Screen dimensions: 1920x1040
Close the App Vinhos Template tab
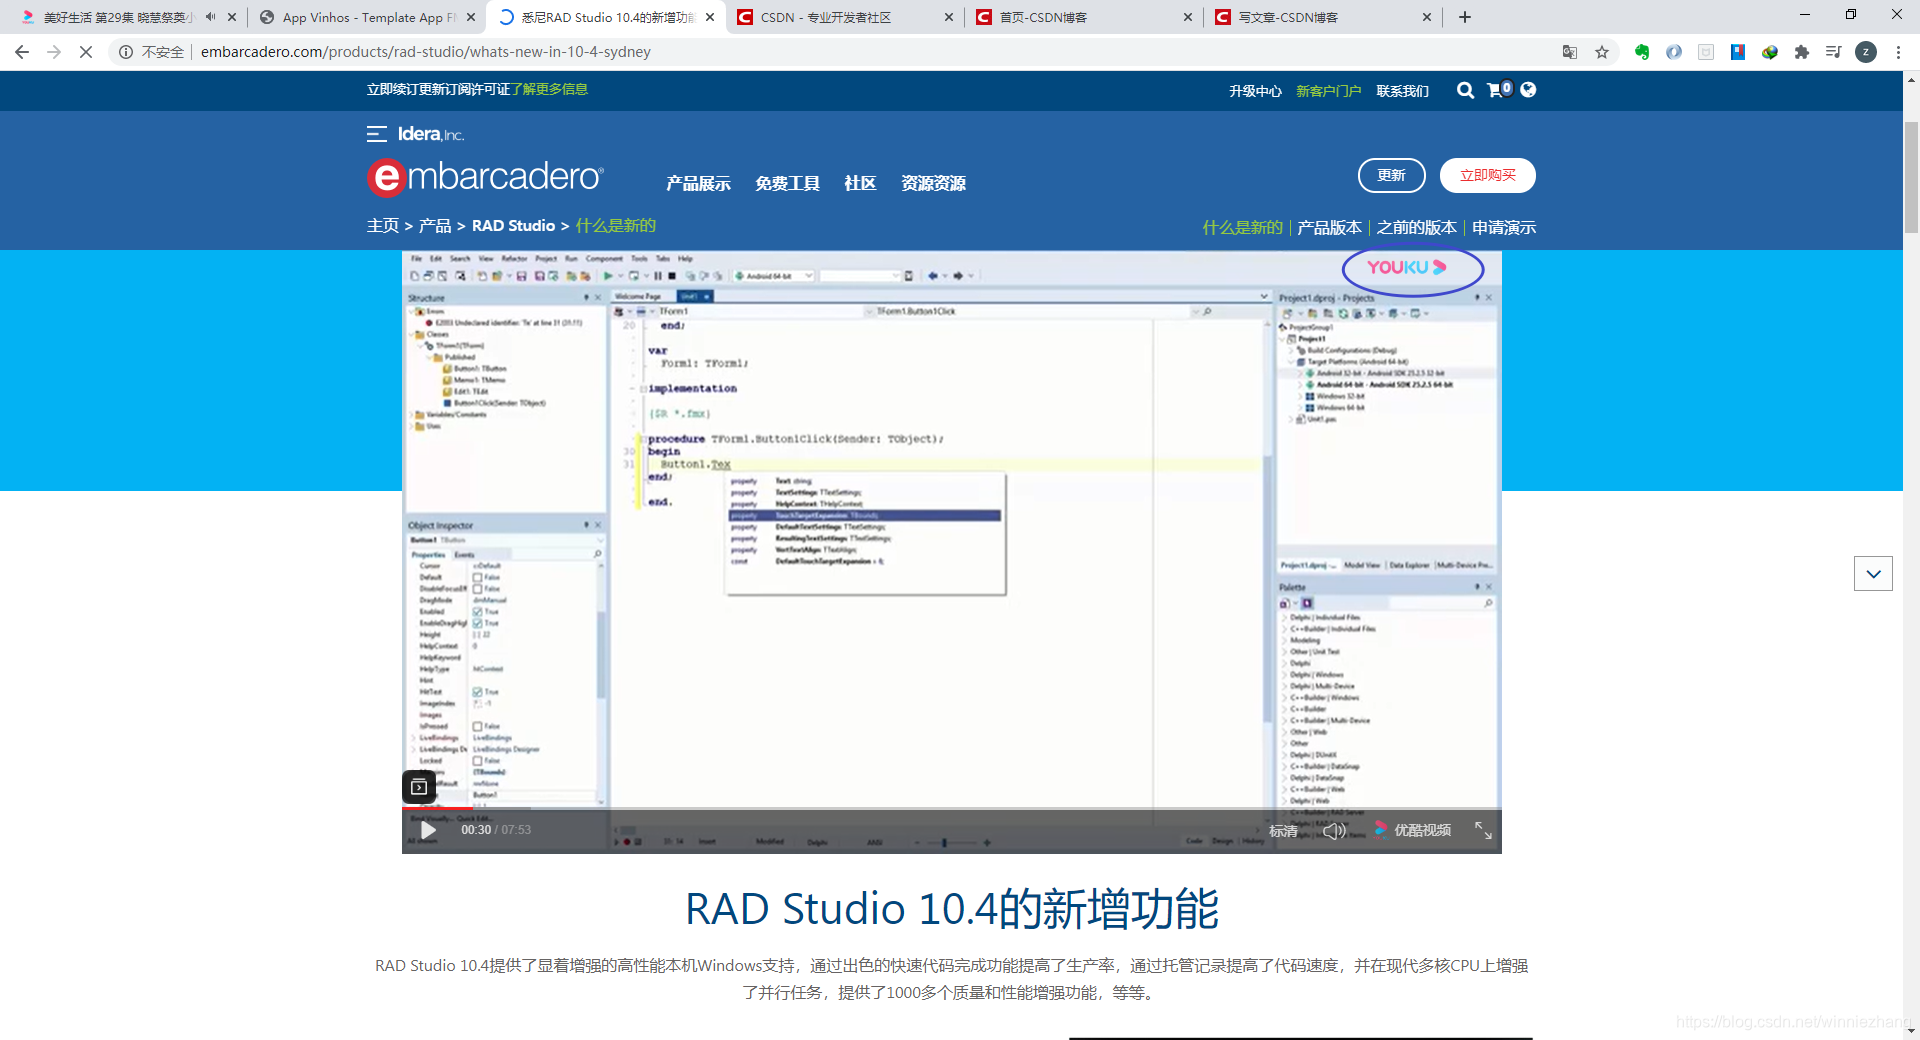coord(471,17)
